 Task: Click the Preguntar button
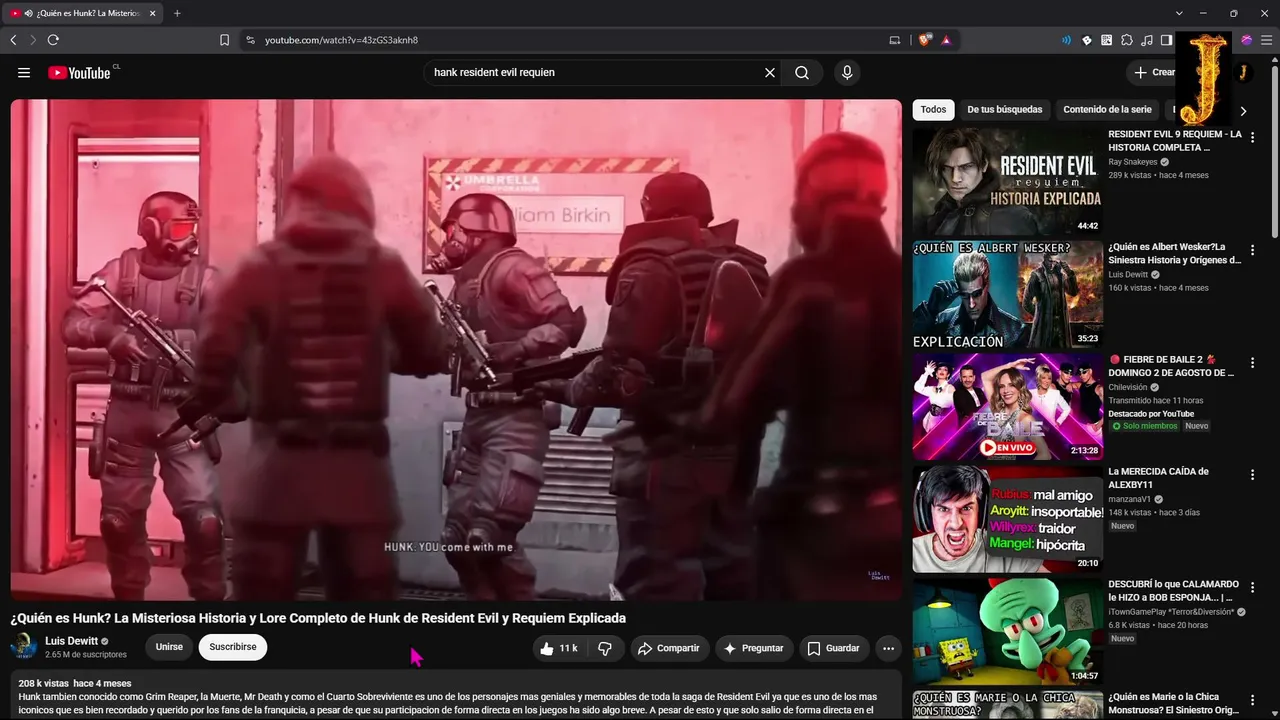pyautogui.click(x=755, y=648)
